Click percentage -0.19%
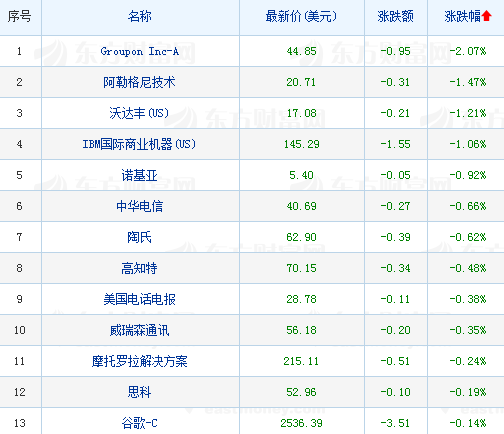 click(468, 392)
